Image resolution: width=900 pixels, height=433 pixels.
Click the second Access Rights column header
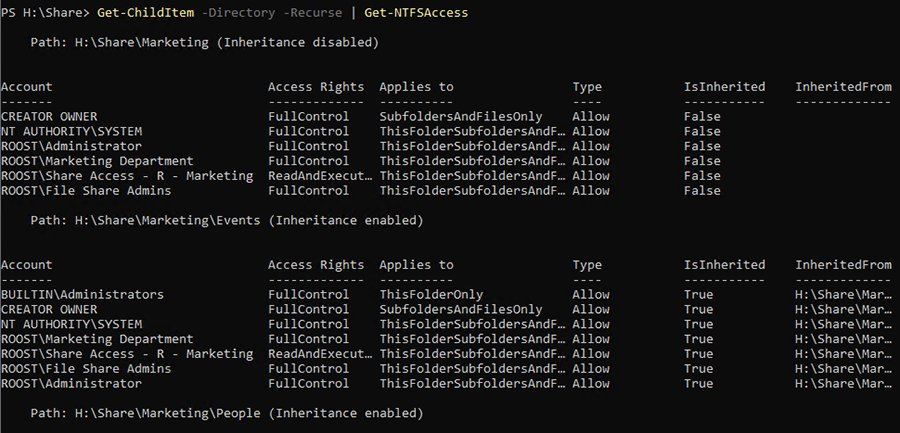(x=316, y=265)
